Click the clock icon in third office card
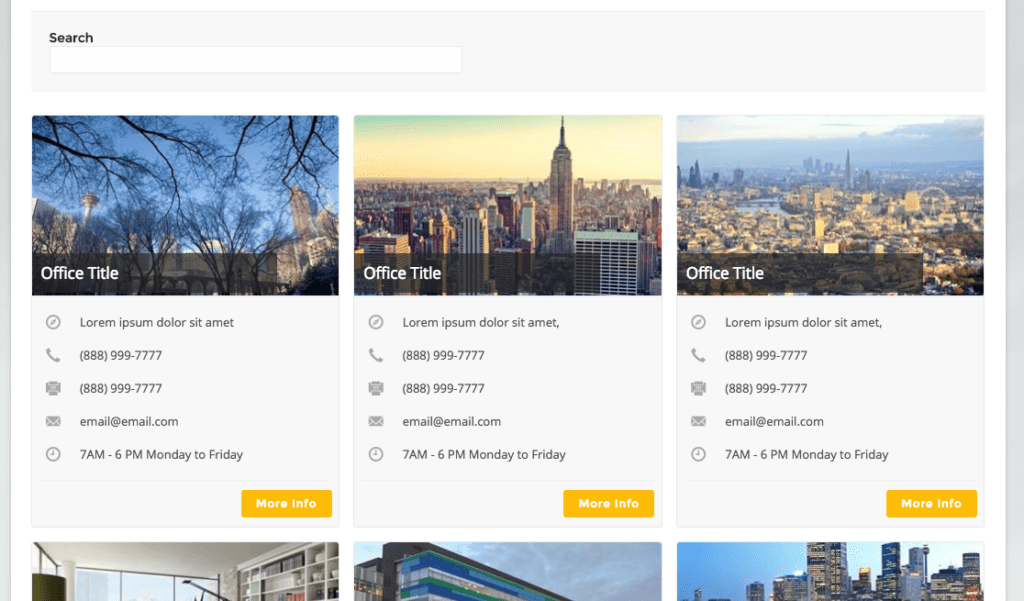1024x601 pixels. pos(699,454)
